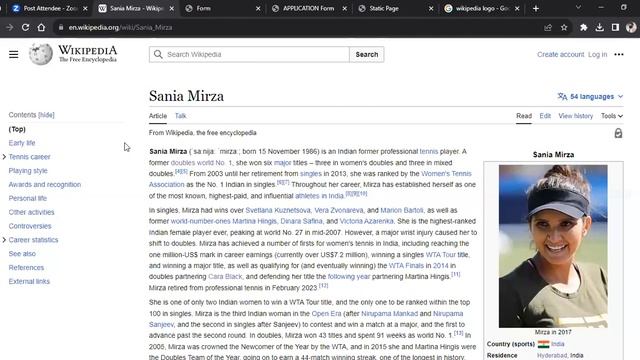Bookmark this page with the star icon
Image resolution: width=640 pixels, height=360 pixels.
pyautogui.click(x=564, y=27)
